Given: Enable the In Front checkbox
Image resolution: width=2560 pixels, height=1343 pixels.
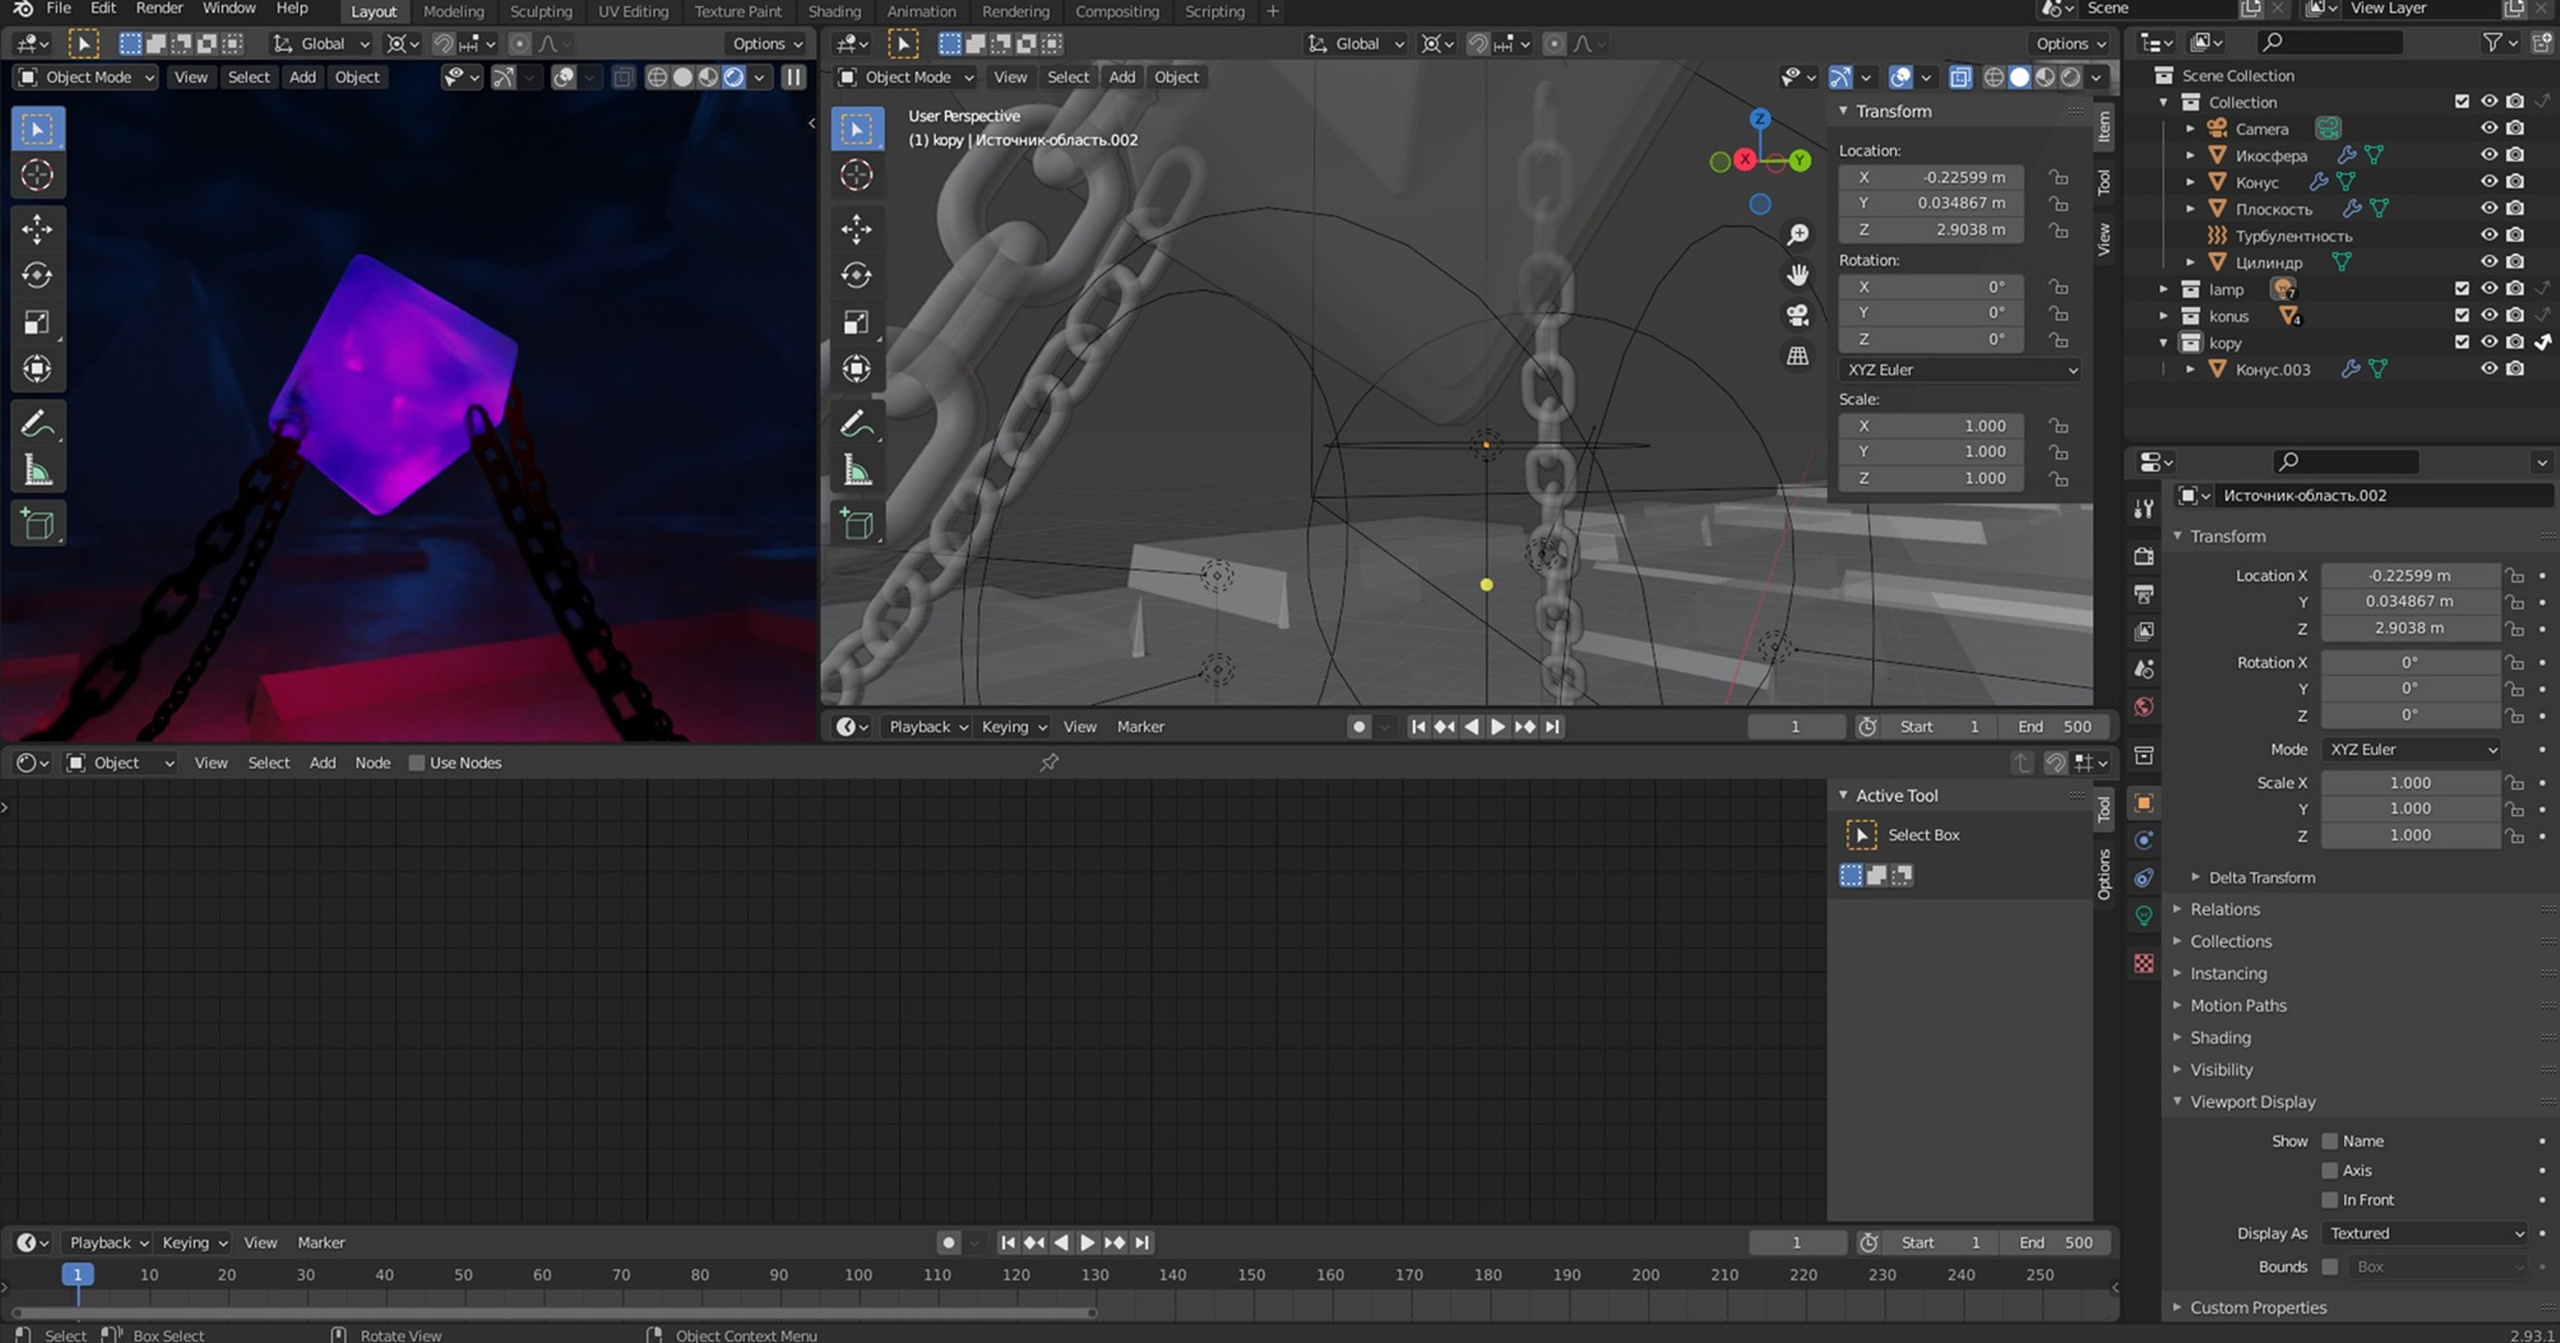Looking at the screenshot, I should [2329, 1199].
